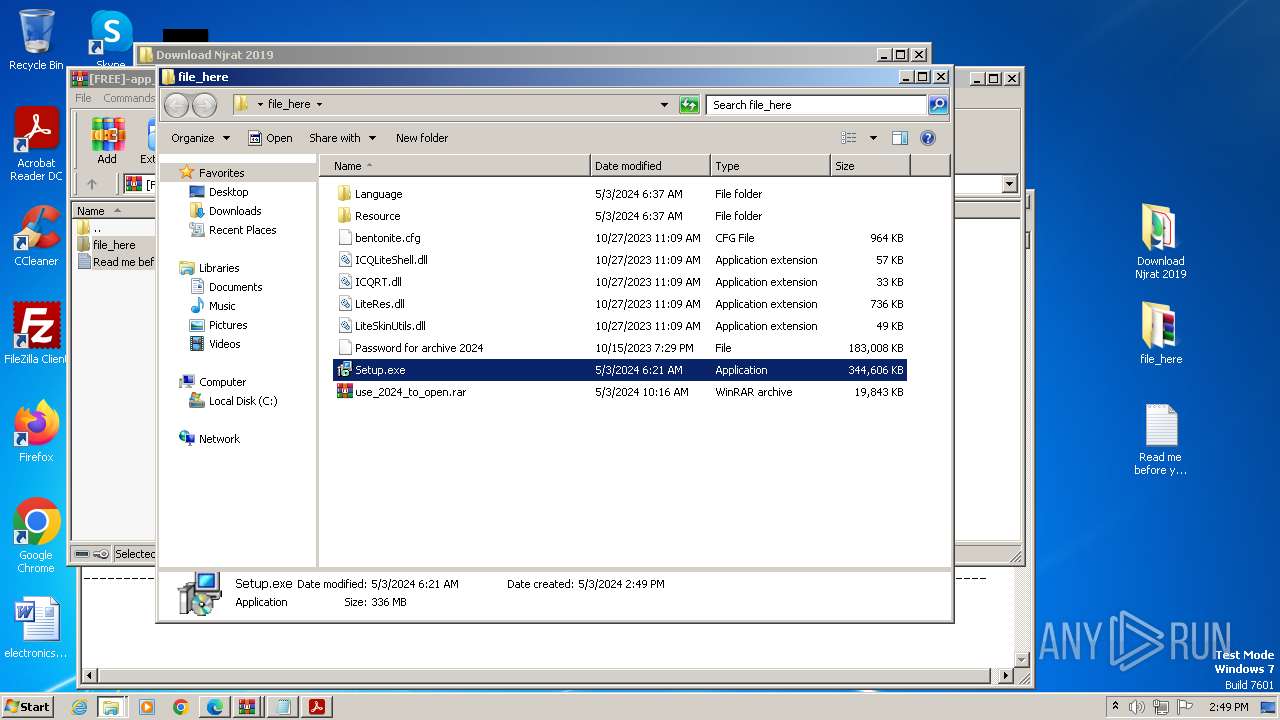
Task: Open Pictures library in navigation pane
Action: [228, 325]
